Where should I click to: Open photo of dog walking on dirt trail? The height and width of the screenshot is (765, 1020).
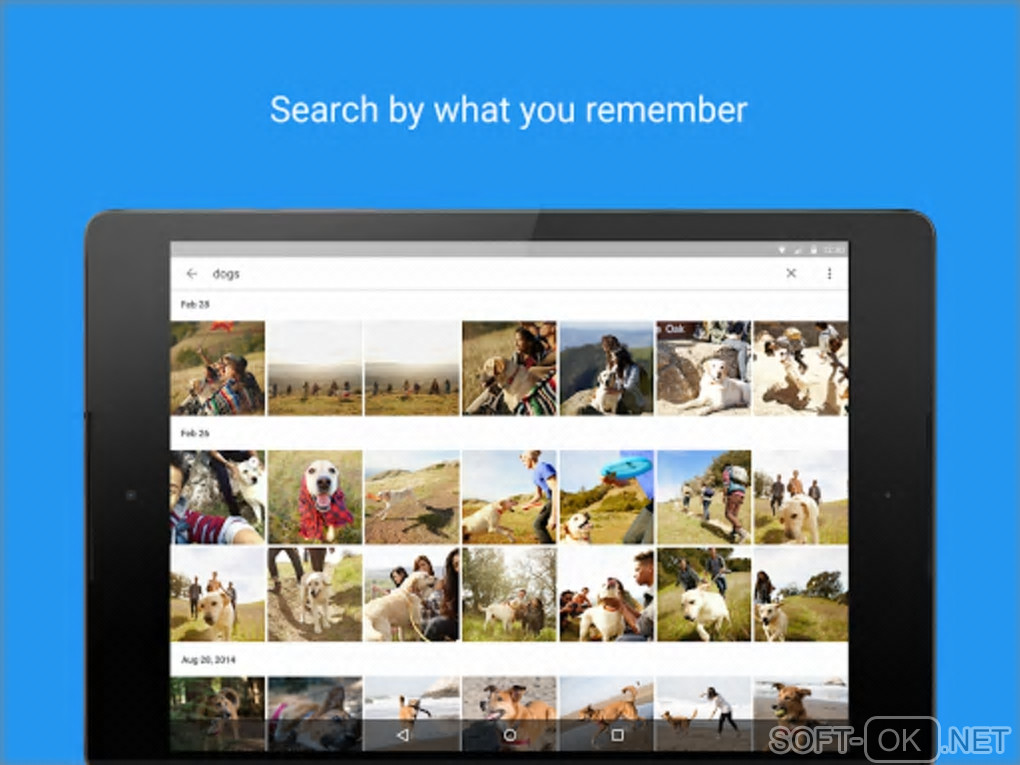(x=315, y=595)
